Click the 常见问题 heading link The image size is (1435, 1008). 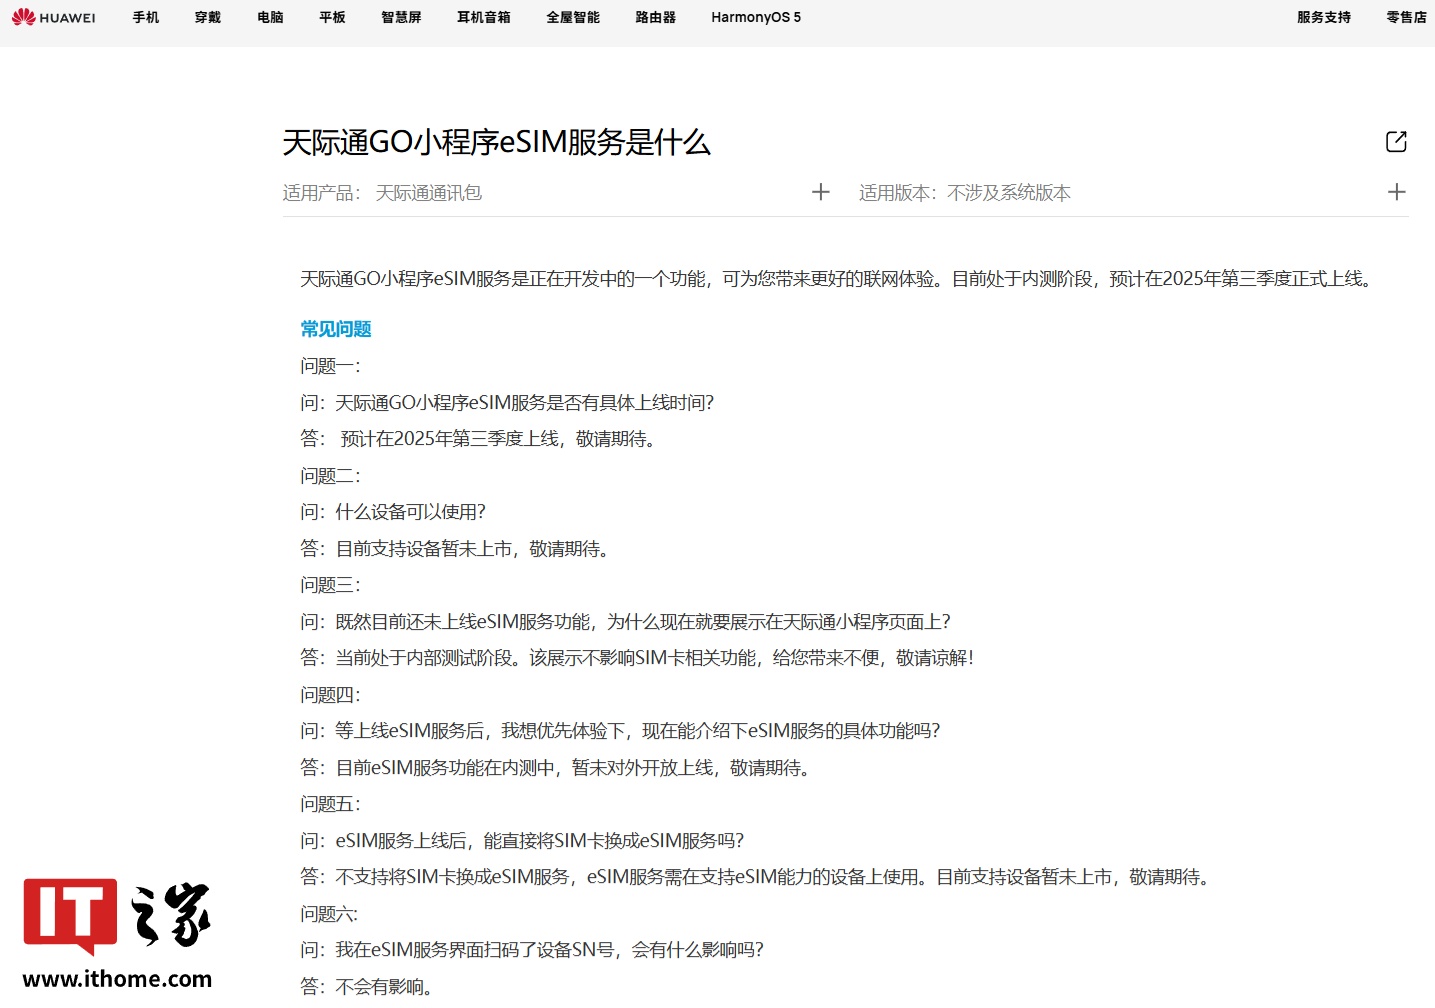[335, 328]
